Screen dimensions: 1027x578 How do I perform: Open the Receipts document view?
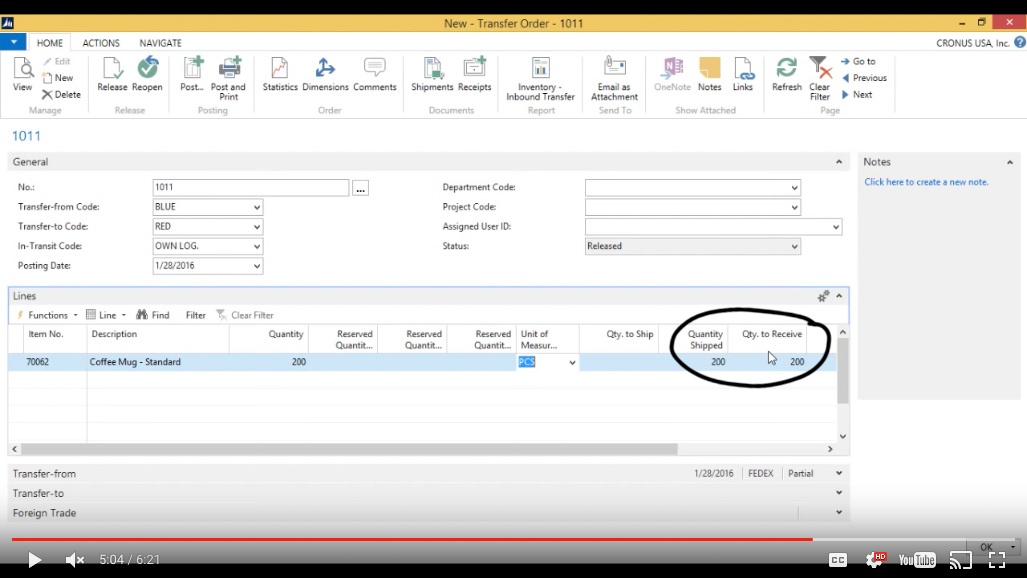click(x=474, y=76)
